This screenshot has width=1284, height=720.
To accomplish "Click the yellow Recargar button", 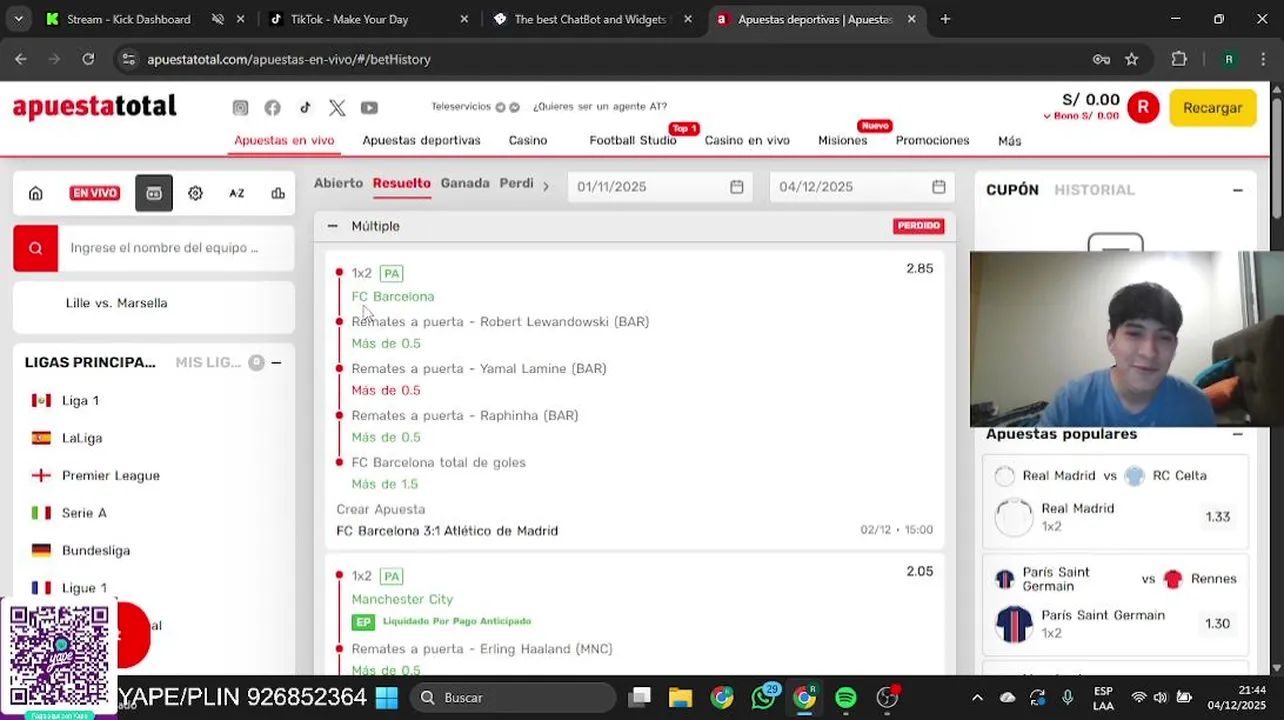I will pos(1212,108).
